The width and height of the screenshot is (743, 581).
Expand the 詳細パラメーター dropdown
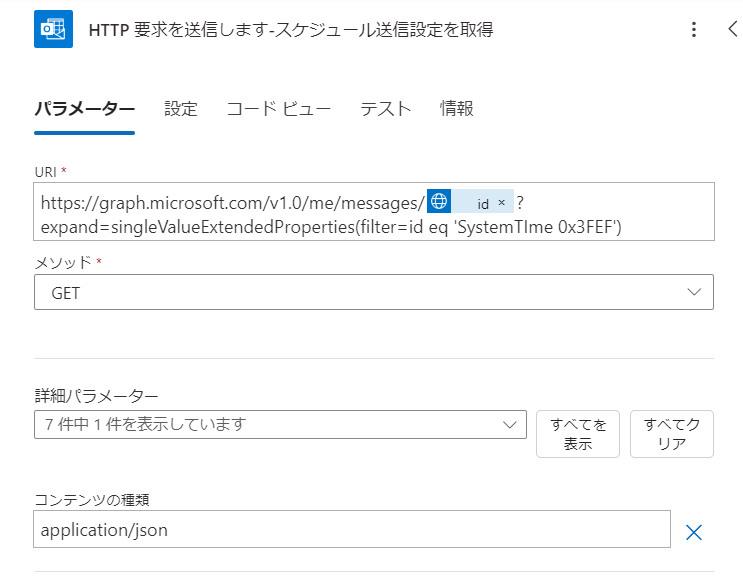(x=280, y=424)
